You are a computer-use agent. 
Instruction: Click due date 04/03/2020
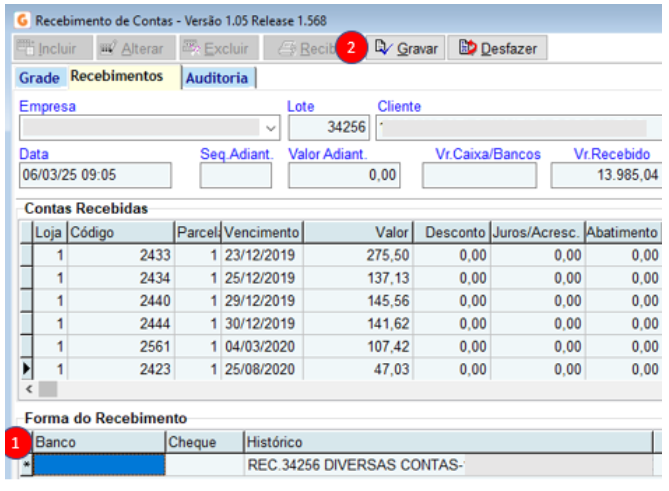262,346
